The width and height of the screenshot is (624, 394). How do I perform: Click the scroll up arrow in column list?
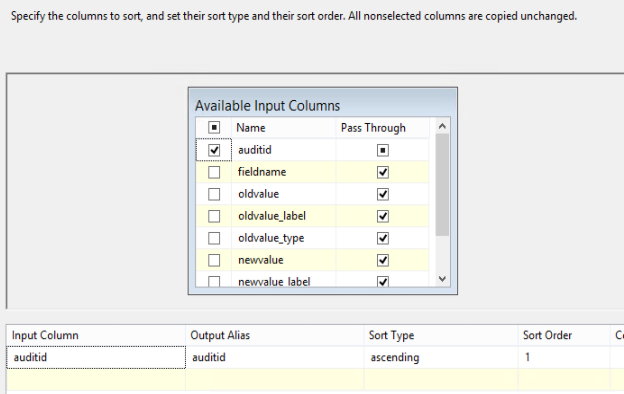(442, 127)
